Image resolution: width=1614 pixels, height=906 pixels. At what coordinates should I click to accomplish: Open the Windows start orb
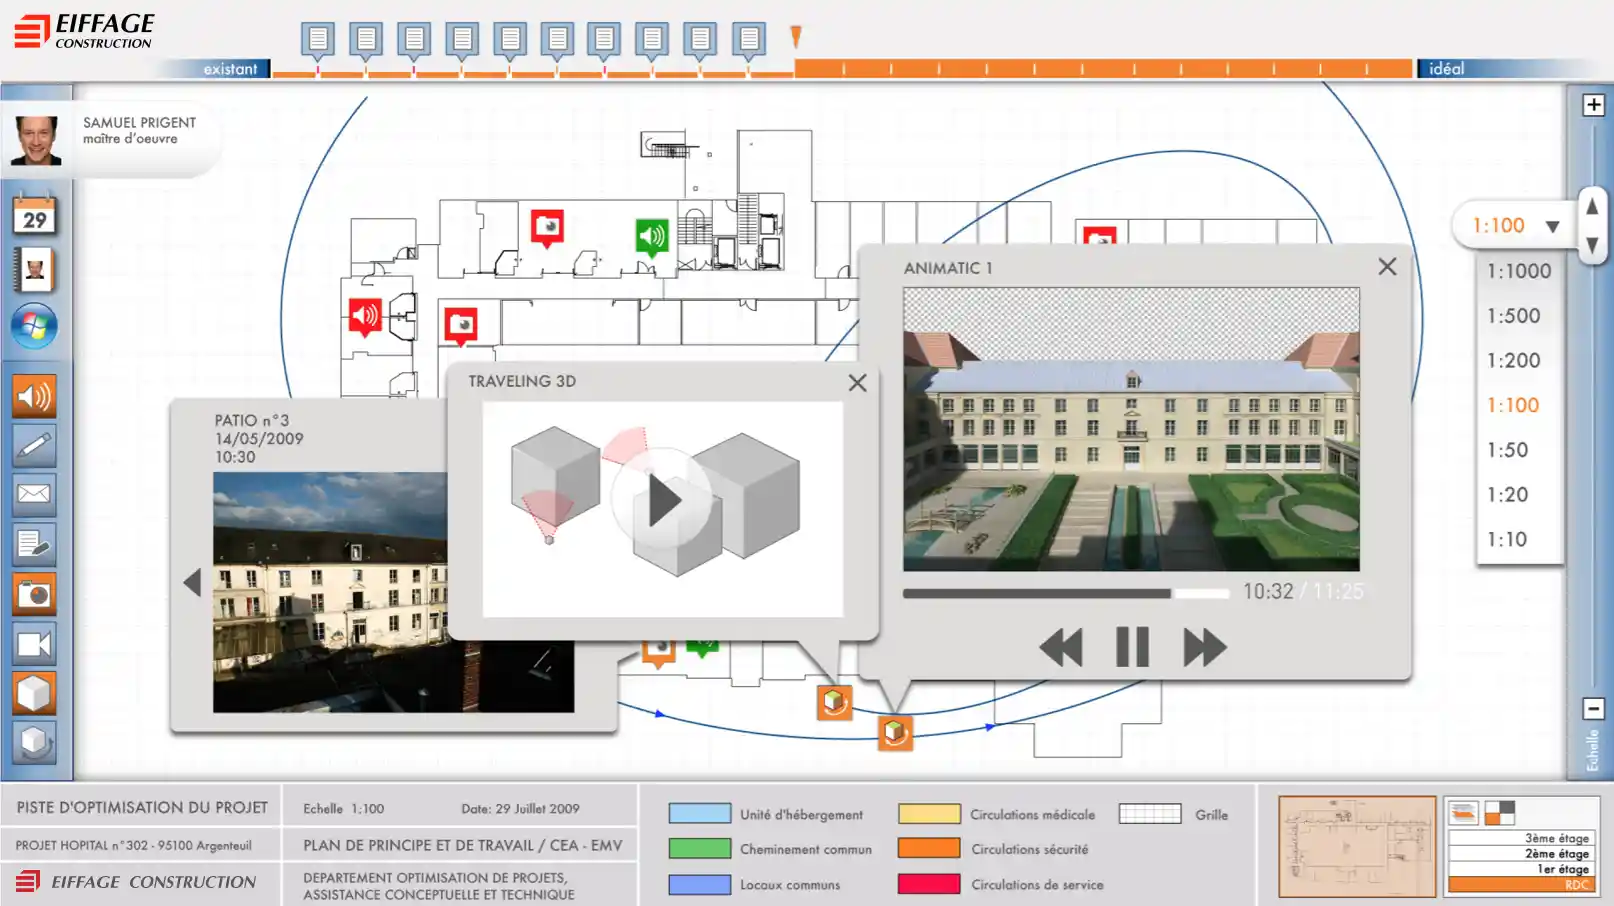pyautogui.click(x=34, y=326)
